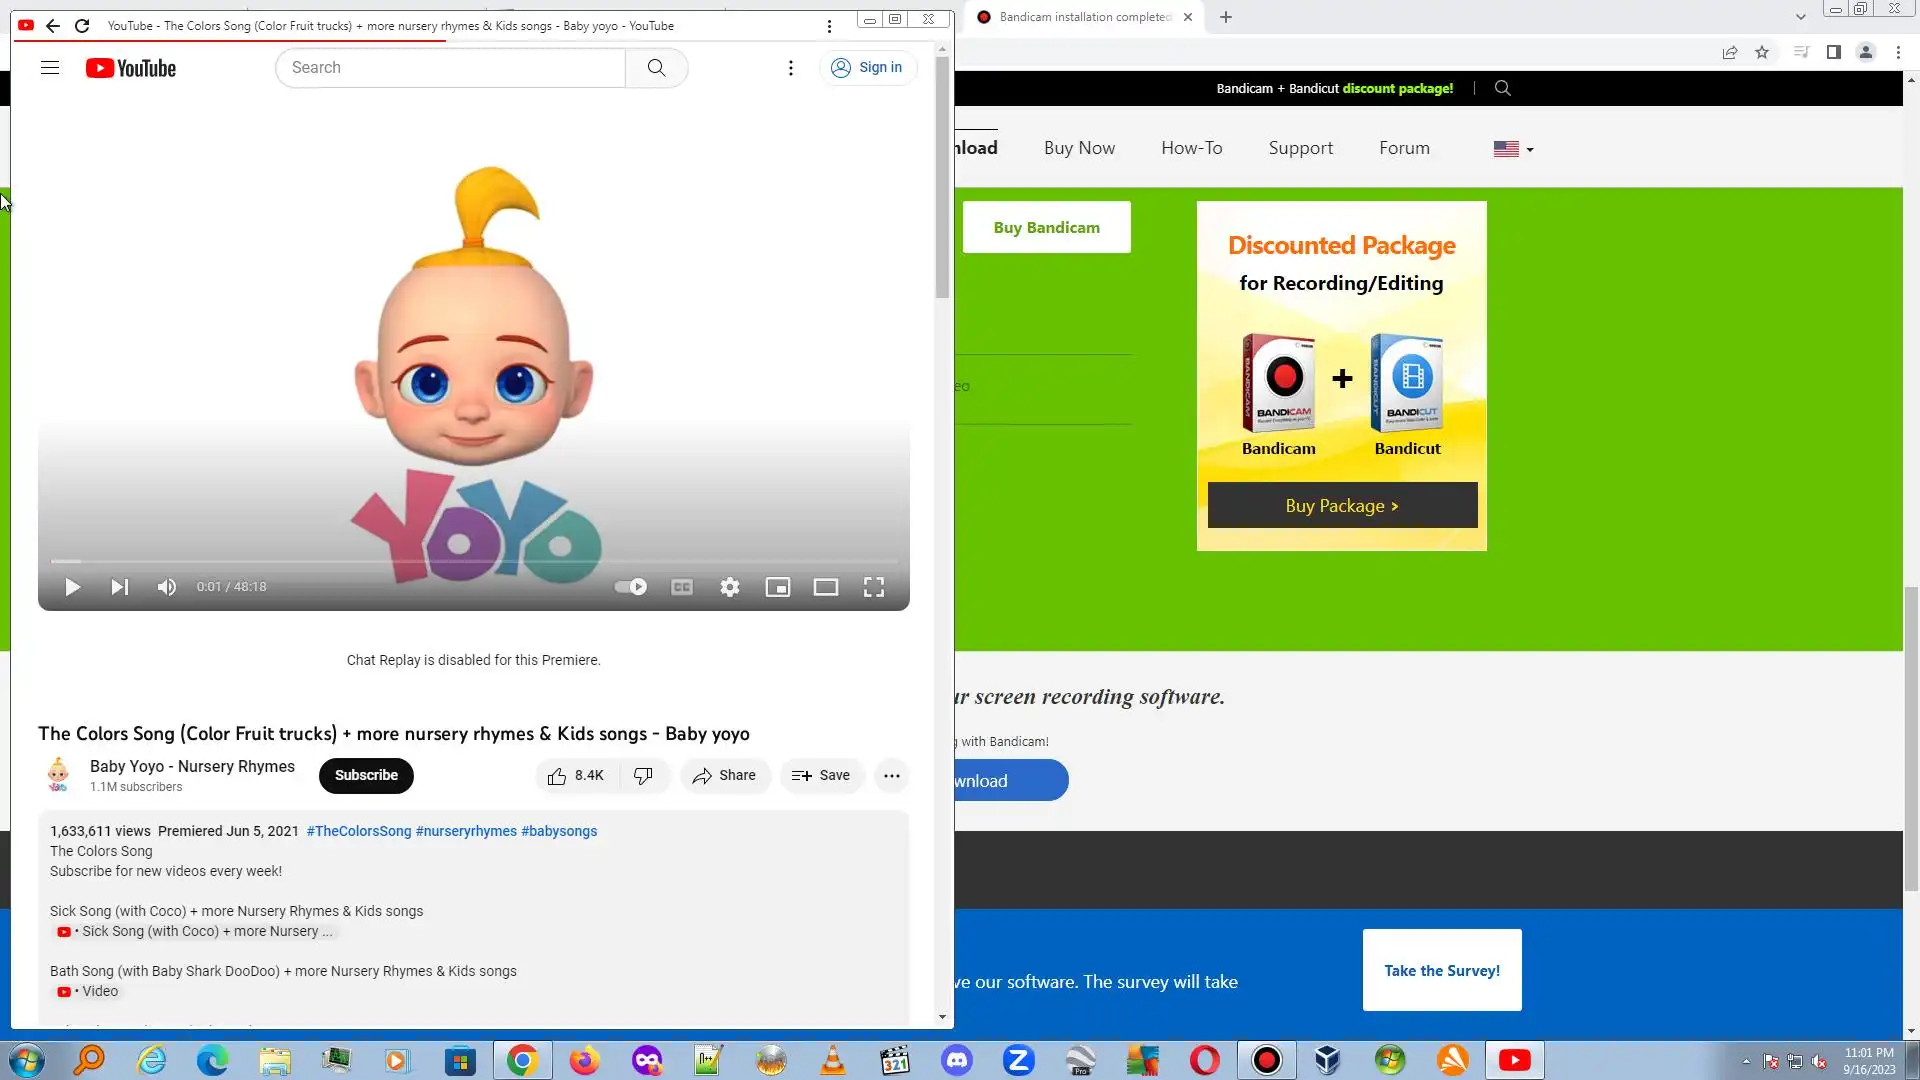Click the video progress bar
This screenshot has width=1920, height=1080.
(474, 562)
